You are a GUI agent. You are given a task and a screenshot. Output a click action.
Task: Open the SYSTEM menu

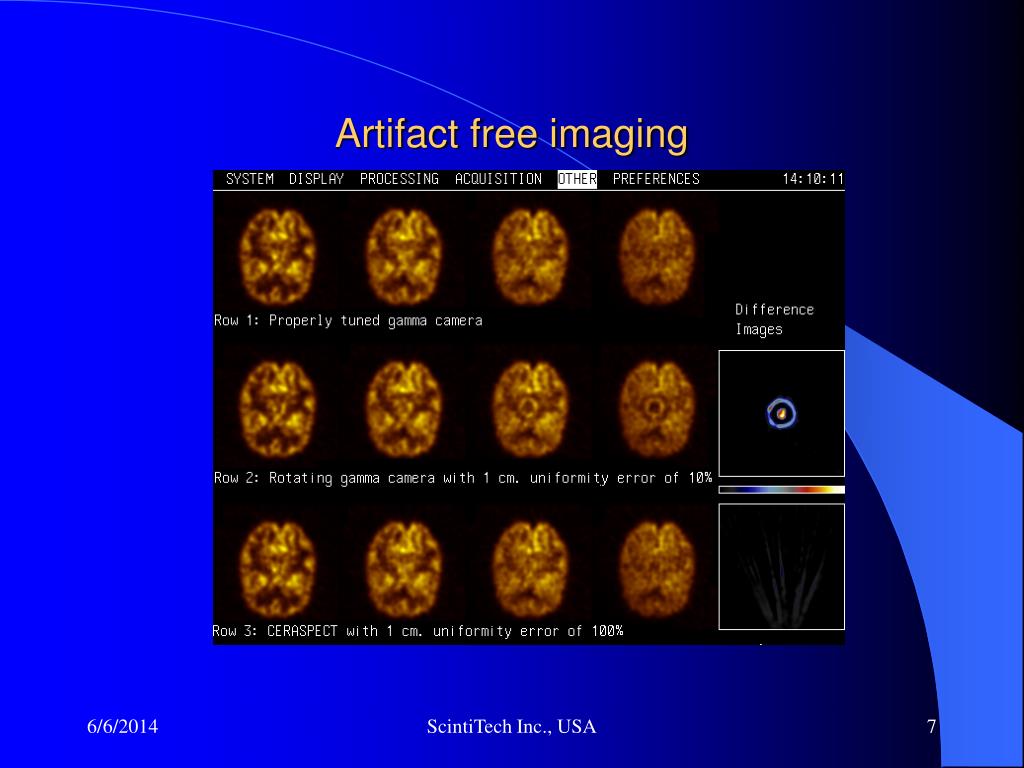click(x=249, y=179)
